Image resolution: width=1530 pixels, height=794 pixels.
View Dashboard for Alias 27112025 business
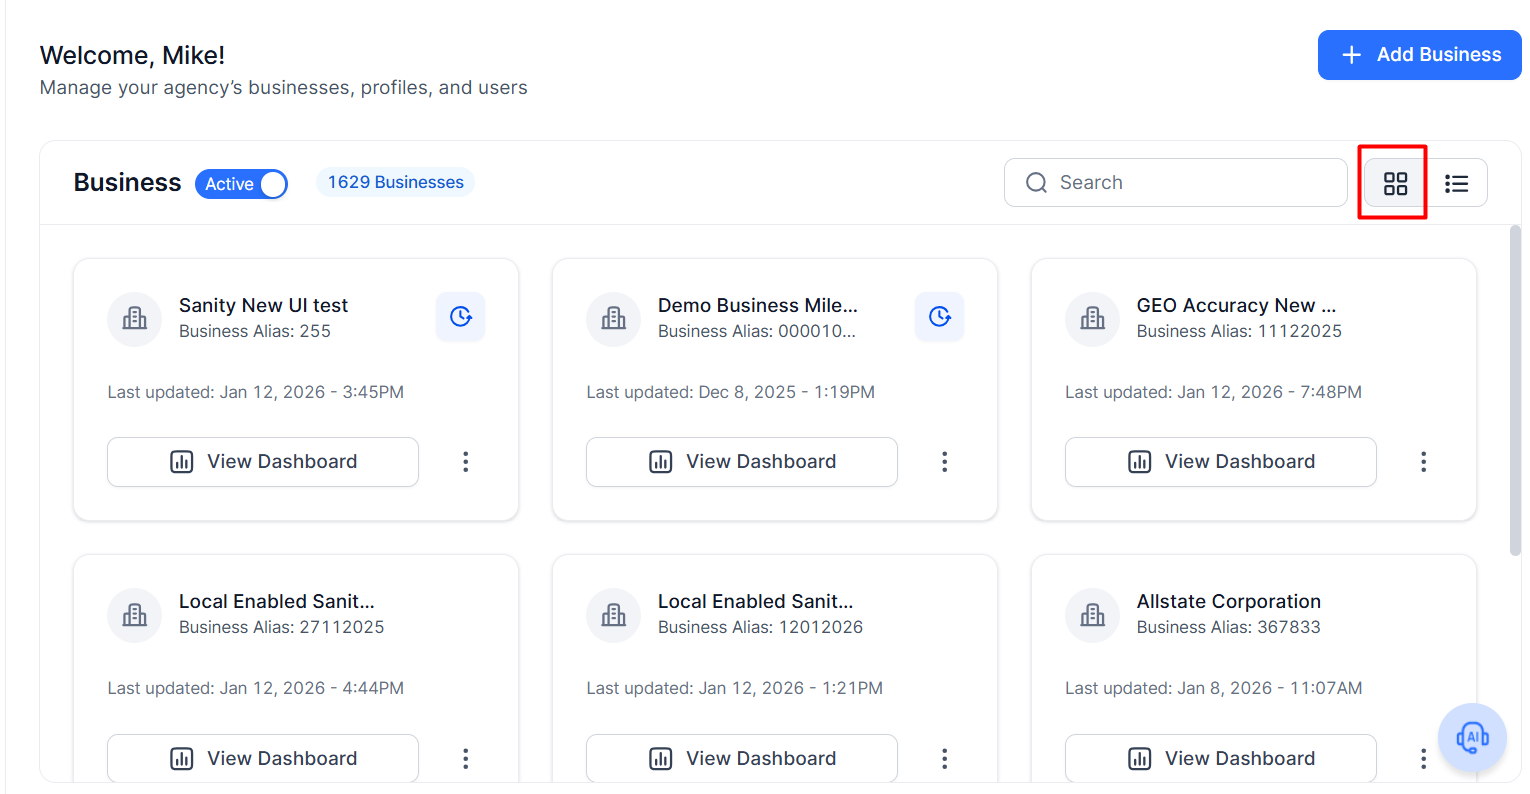coord(263,758)
